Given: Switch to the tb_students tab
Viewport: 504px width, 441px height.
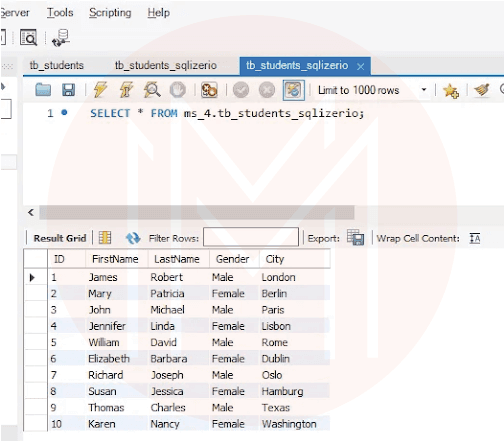Looking at the screenshot, I should (57, 65).
